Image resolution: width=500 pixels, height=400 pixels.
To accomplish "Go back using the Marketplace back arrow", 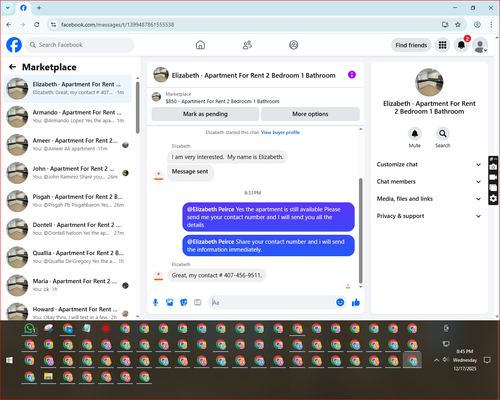I will click(12, 67).
